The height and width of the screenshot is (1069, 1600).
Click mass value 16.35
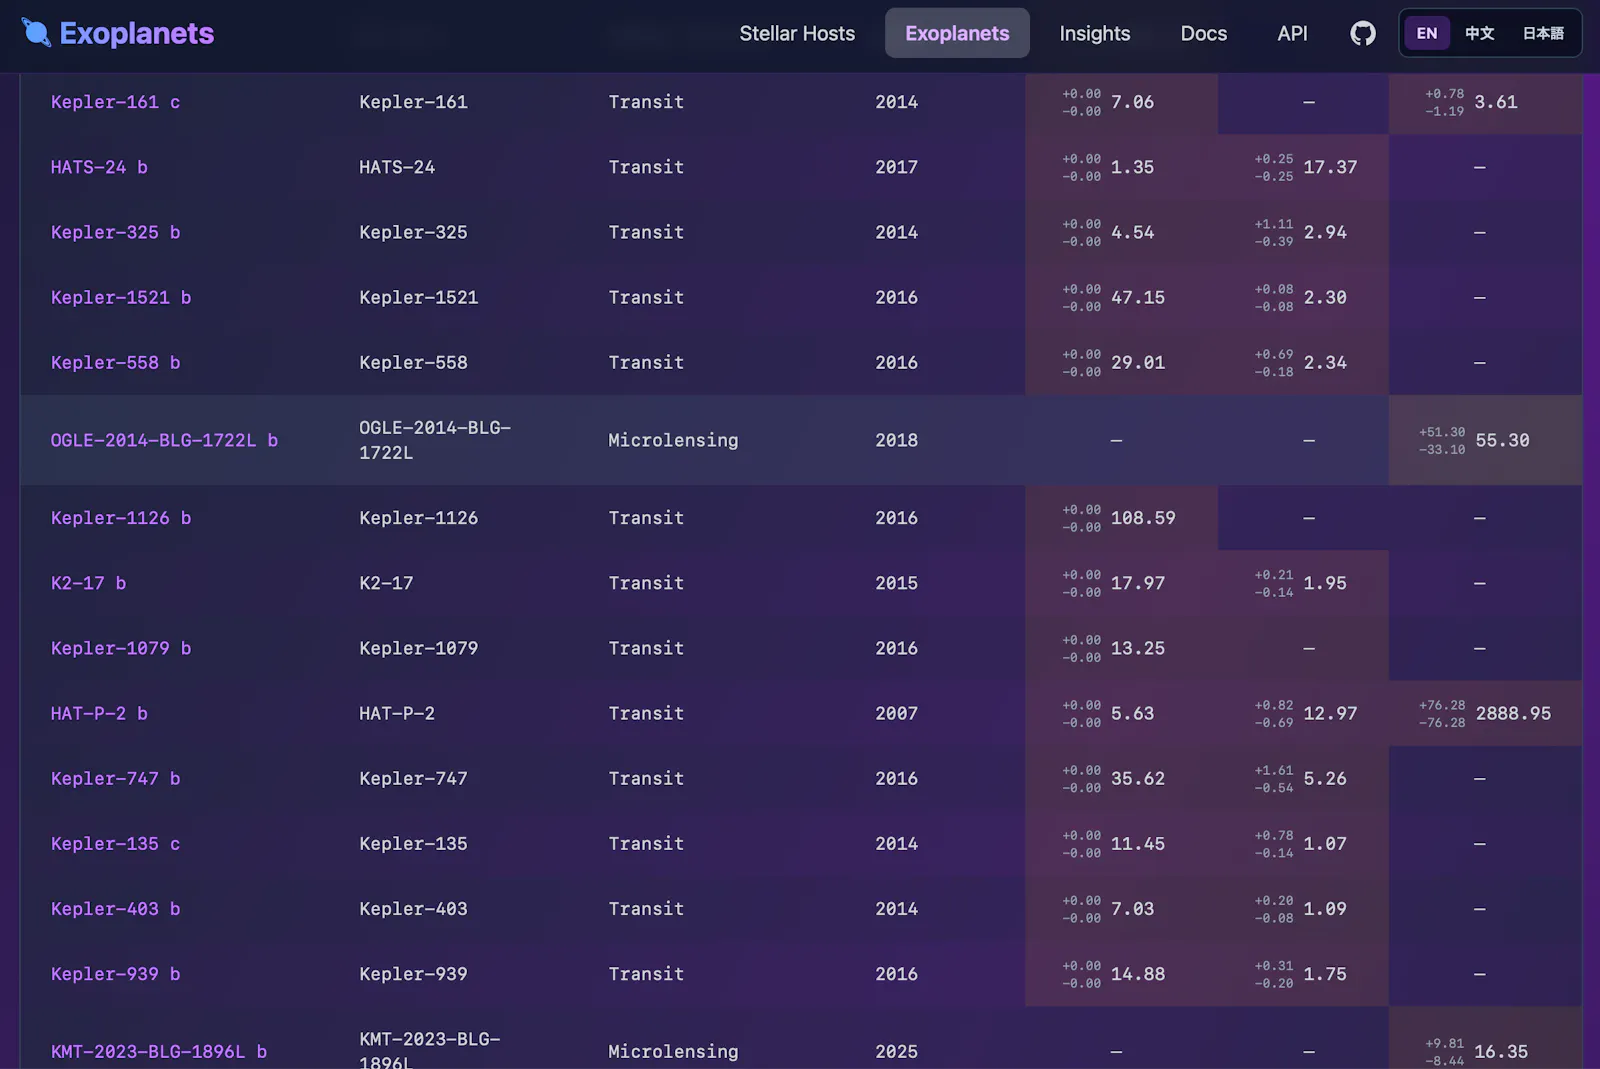click(x=1501, y=1051)
